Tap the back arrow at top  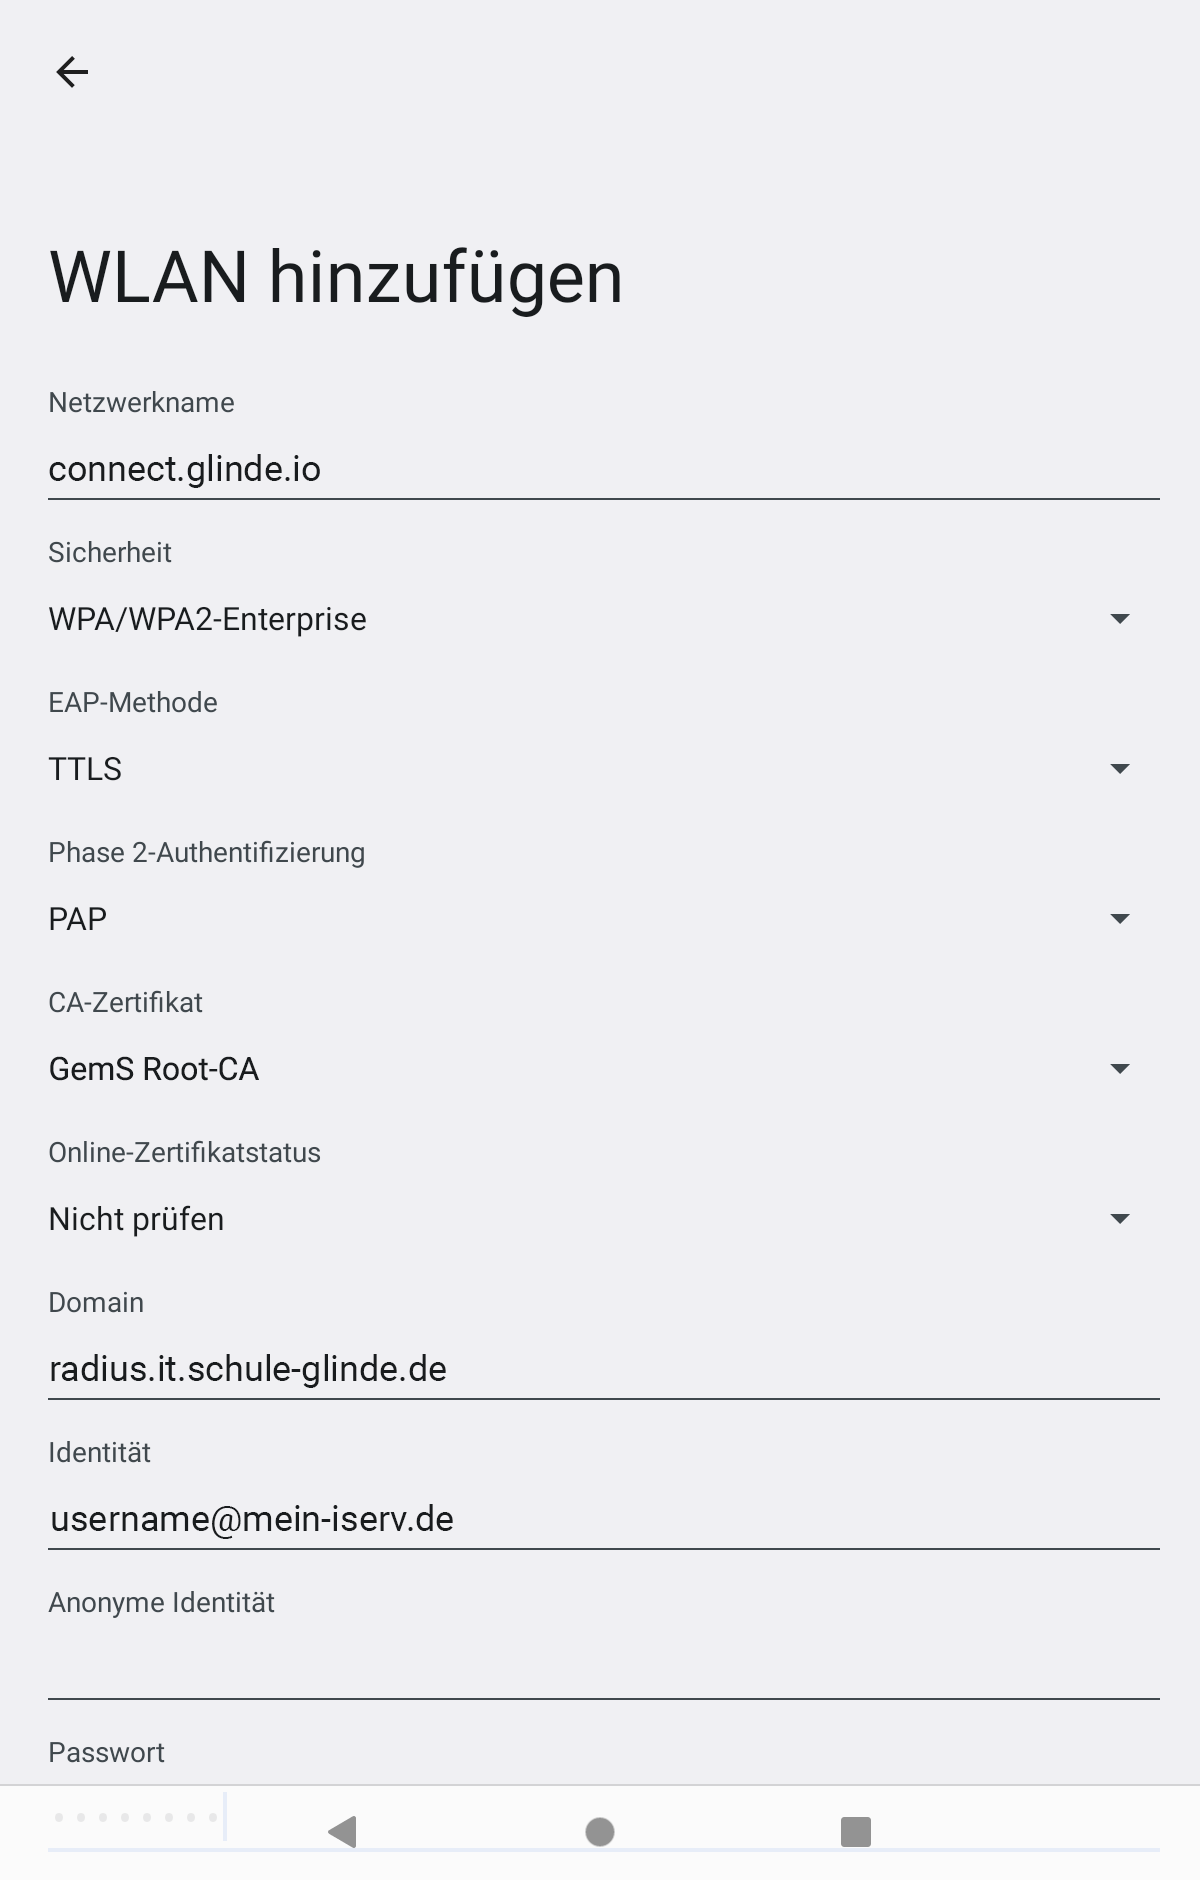pos(72,72)
